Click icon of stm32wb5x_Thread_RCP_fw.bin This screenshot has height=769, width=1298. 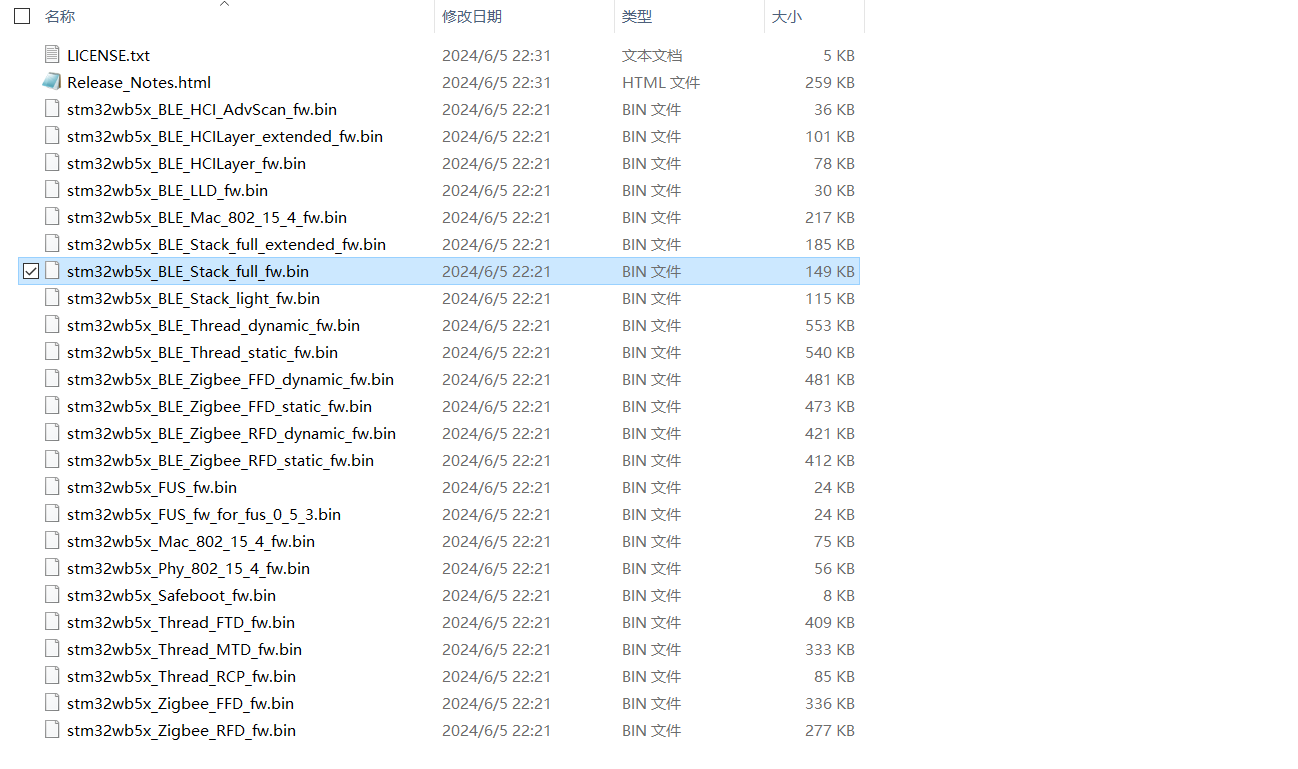pos(52,676)
